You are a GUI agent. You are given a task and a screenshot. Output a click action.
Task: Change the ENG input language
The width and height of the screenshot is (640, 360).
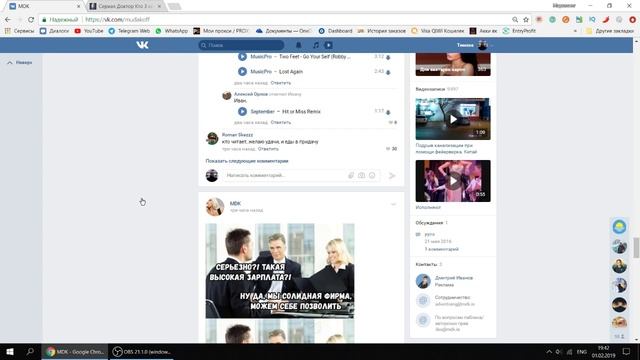tap(582, 352)
